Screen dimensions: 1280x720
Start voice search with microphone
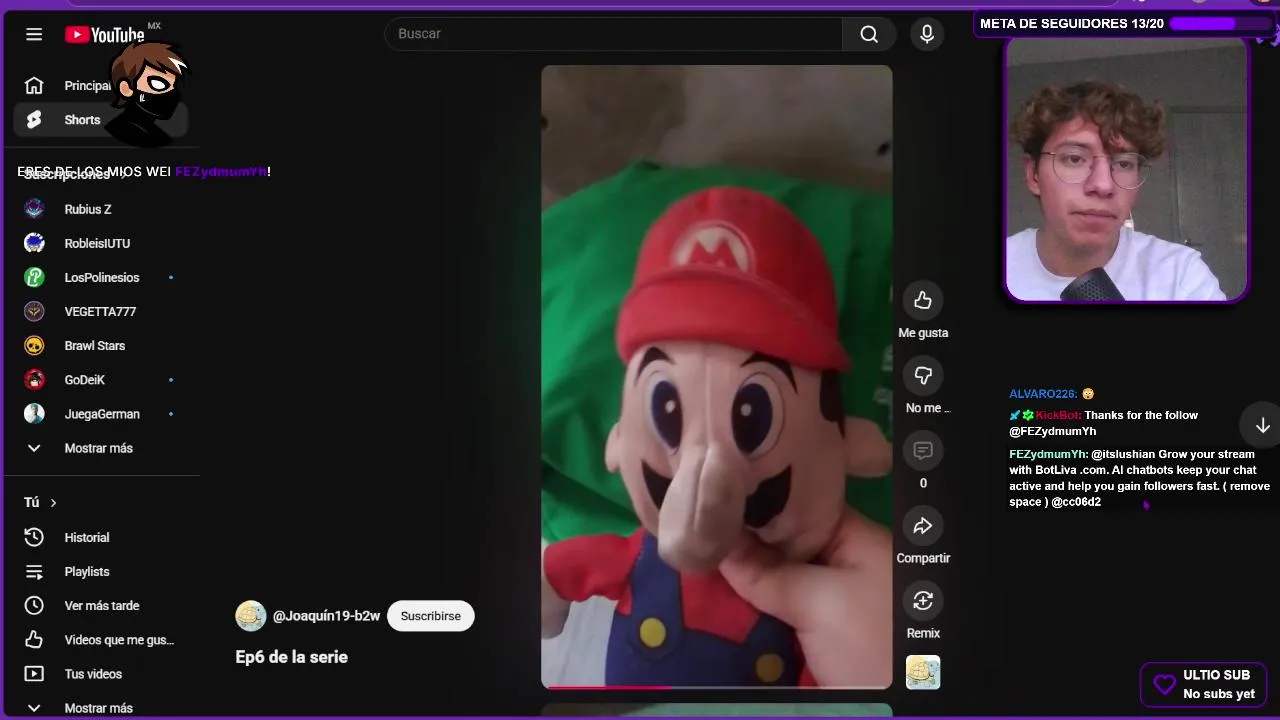(927, 34)
